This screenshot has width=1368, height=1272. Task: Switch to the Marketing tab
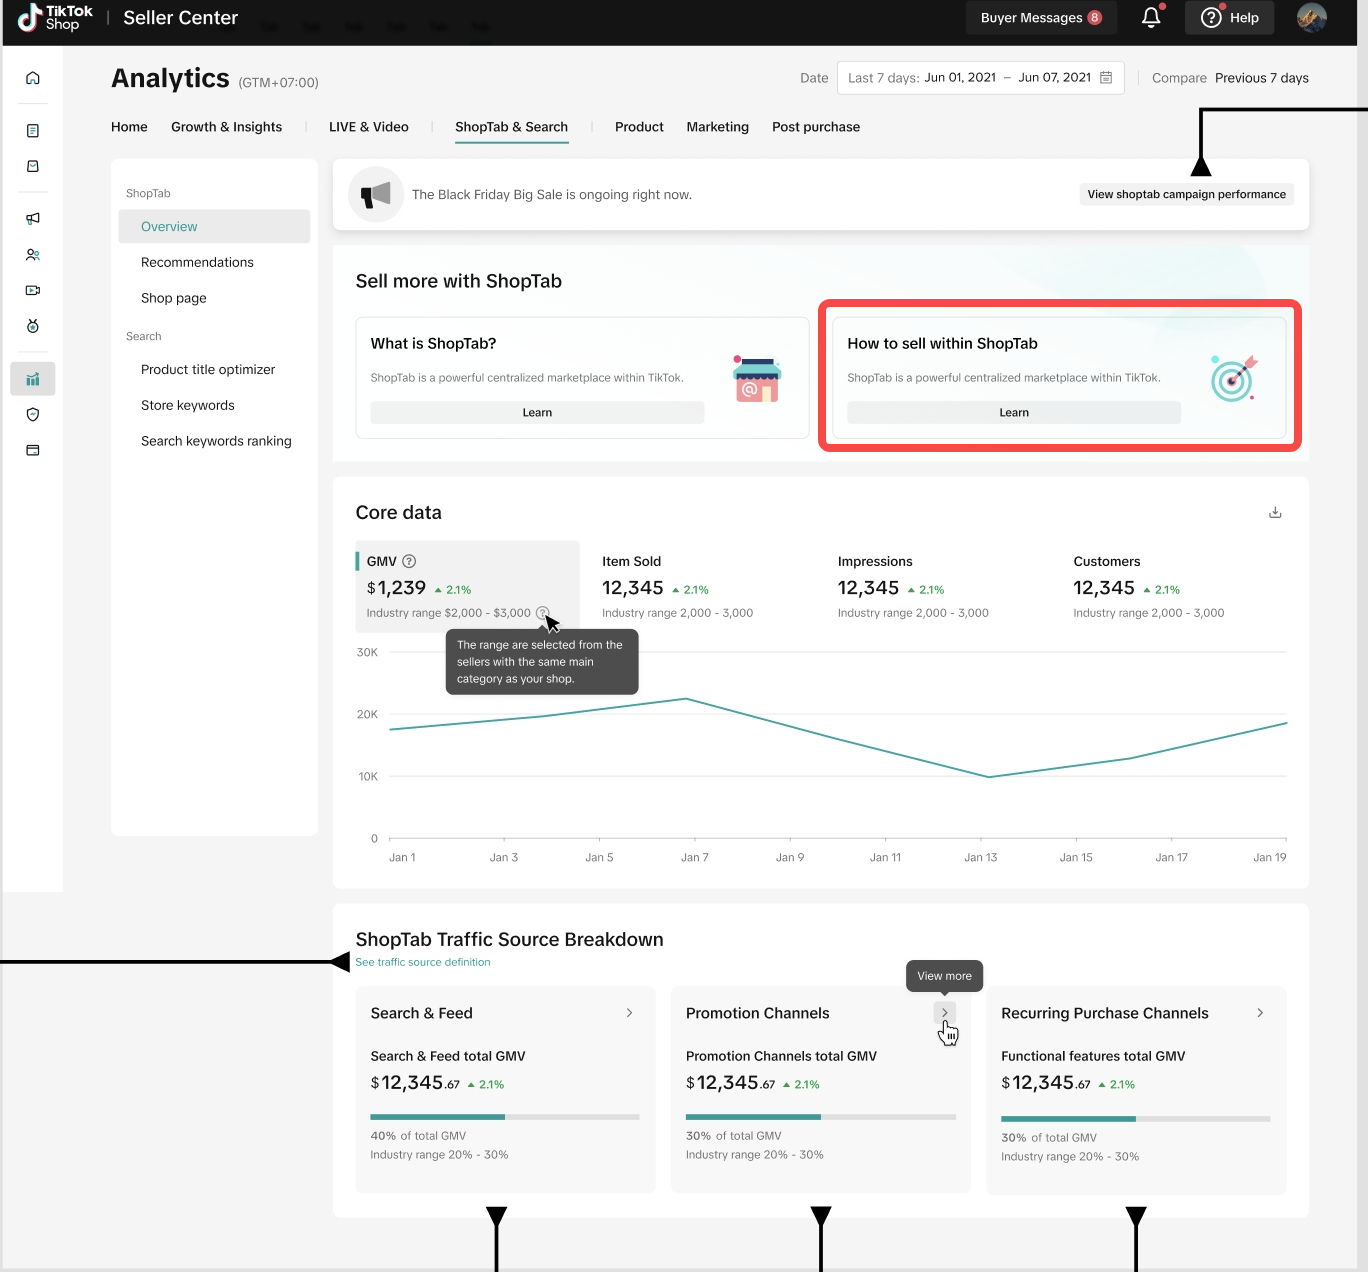718,127
